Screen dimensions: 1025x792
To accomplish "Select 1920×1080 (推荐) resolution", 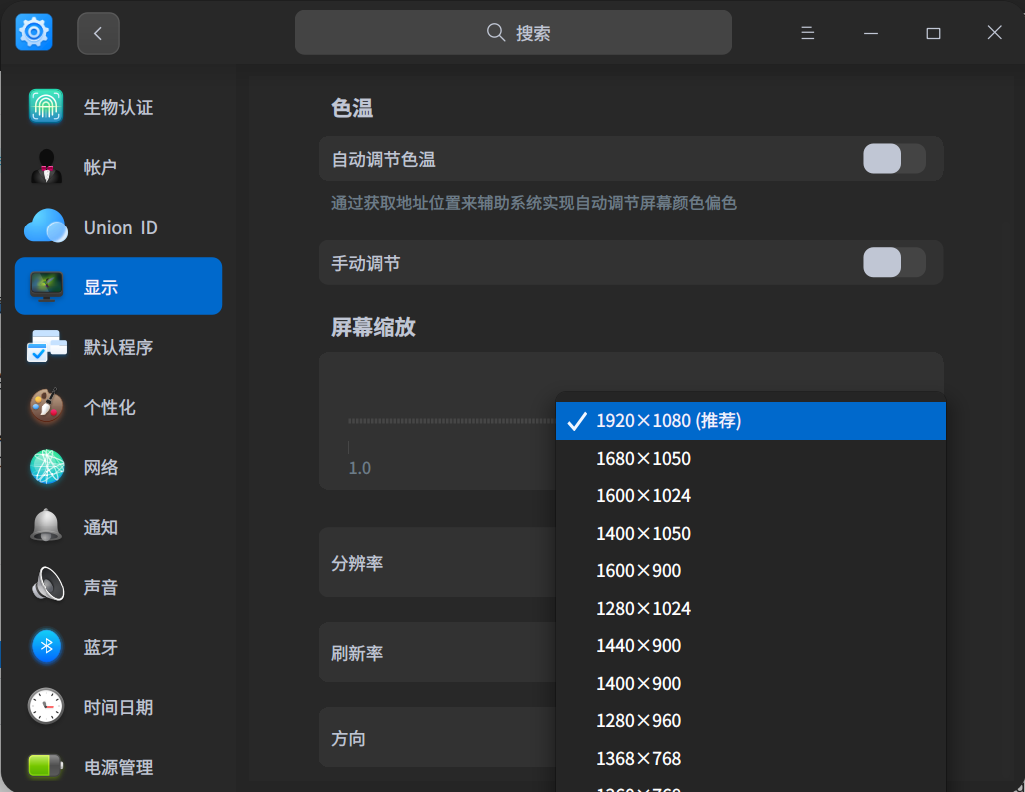I will [750, 421].
